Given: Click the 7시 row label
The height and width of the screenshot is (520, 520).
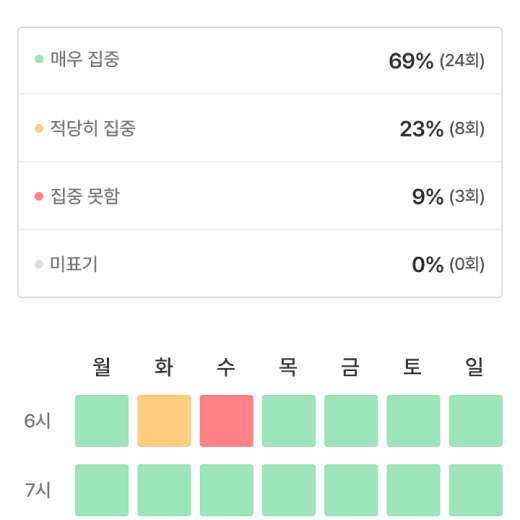Looking at the screenshot, I should tap(37, 490).
